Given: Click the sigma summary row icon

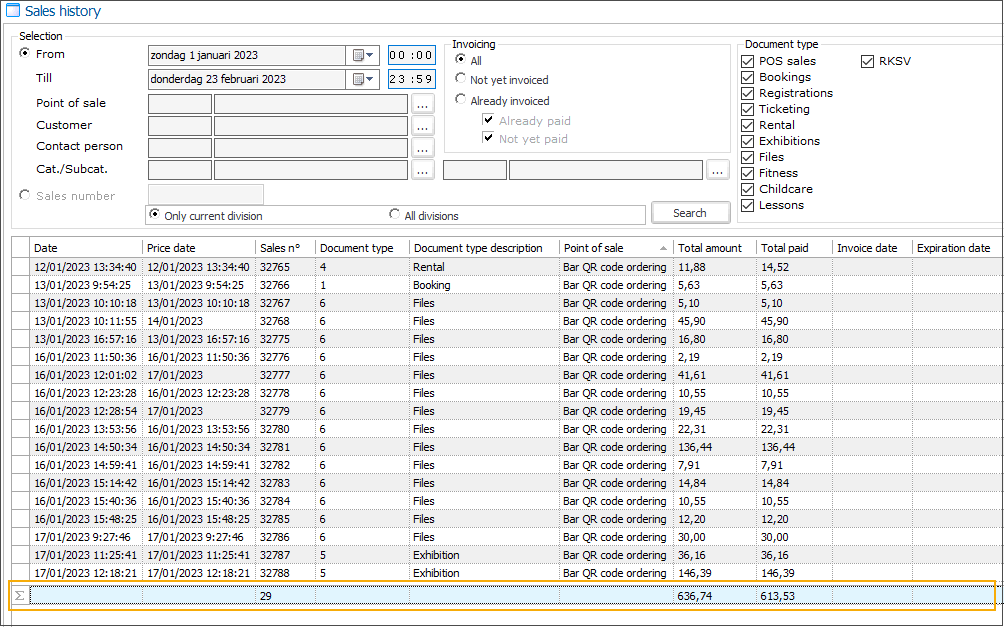Looking at the screenshot, I should tap(19, 595).
